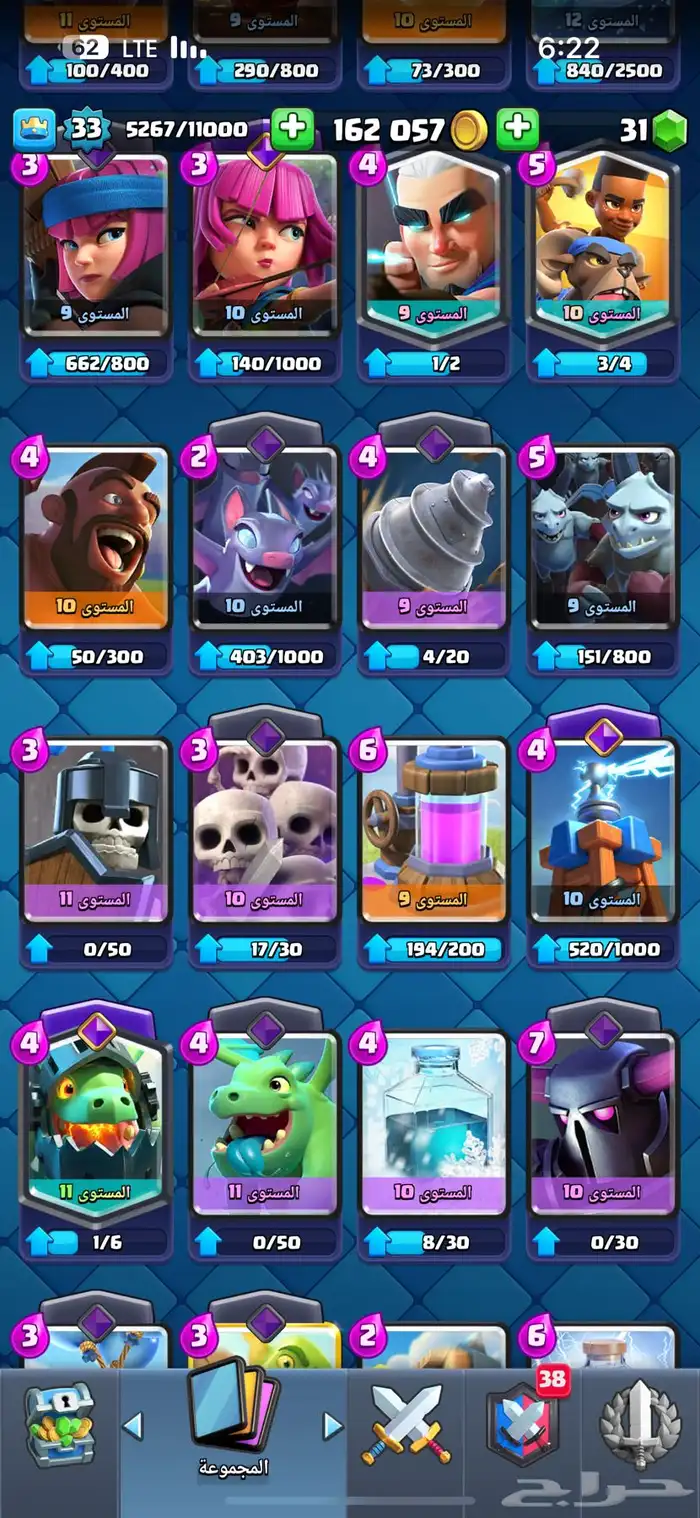700x1518 pixels.
Task: Tap the gold coin icon
Action: (468, 129)
